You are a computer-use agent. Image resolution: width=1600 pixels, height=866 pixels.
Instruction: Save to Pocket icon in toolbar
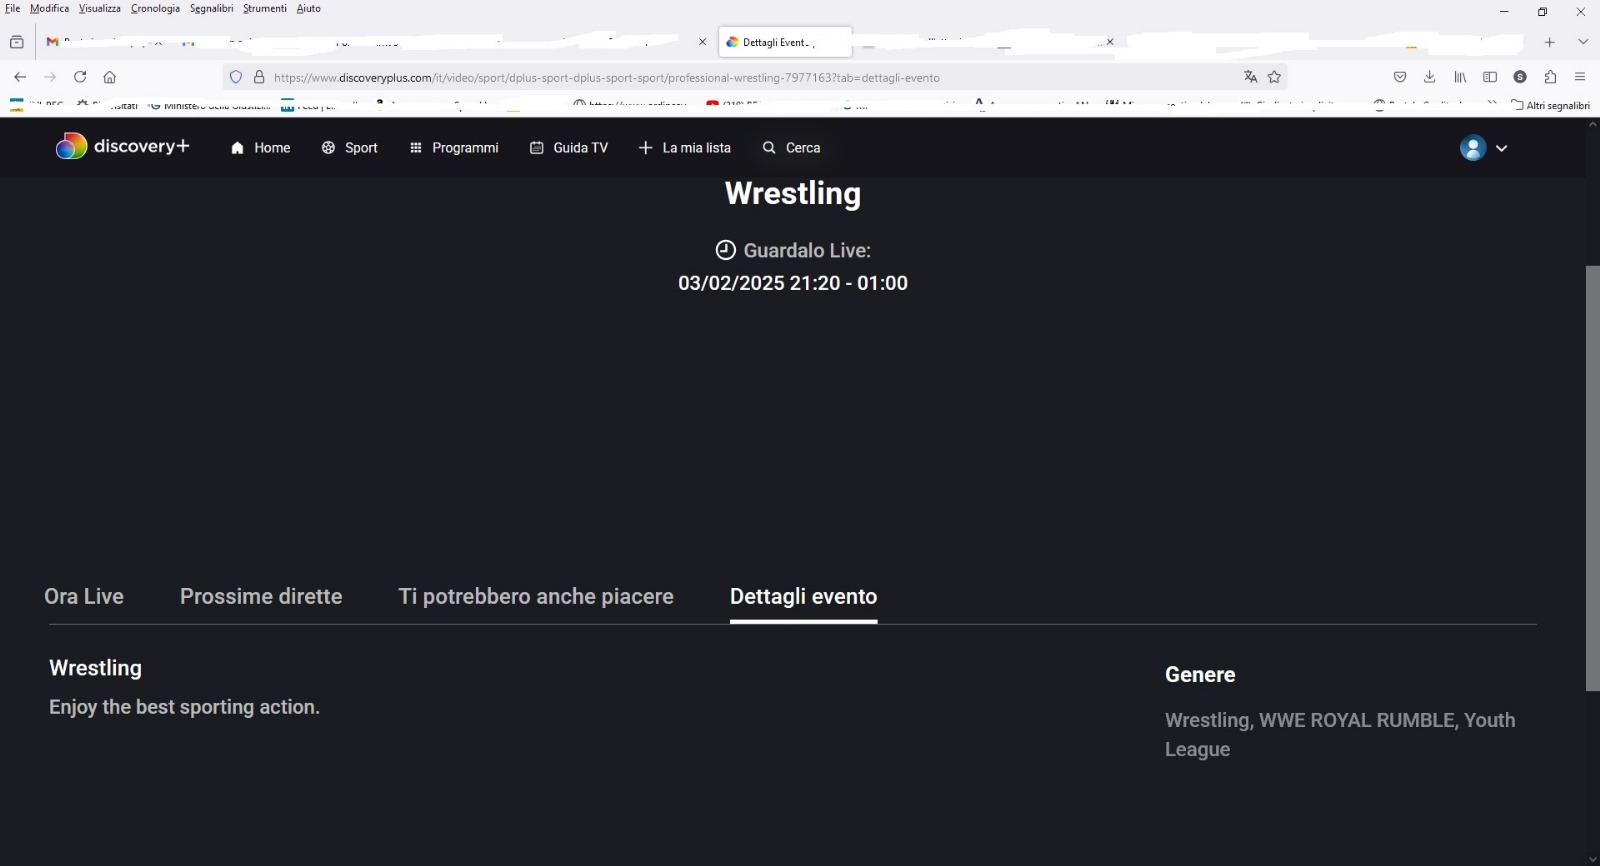click(1400, 77)
